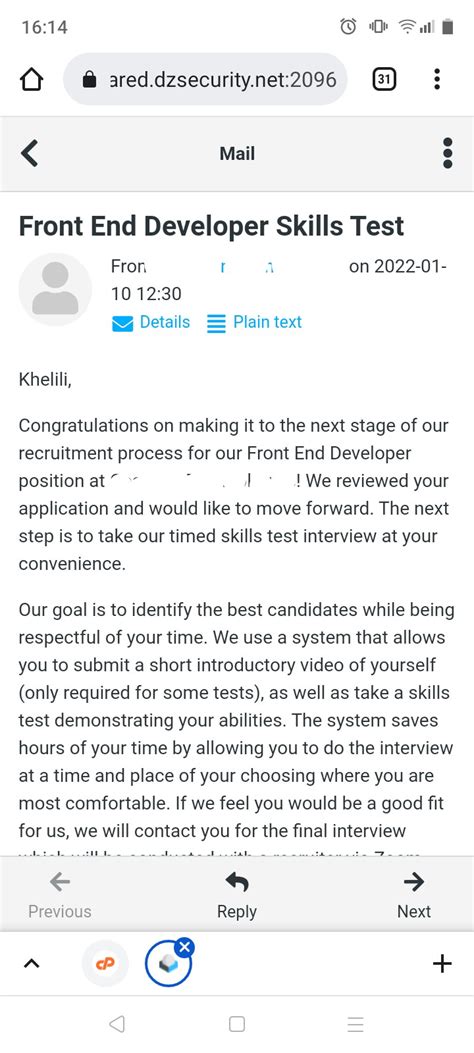Tap the Android back navigation triangle

[x=117, y=1023]
